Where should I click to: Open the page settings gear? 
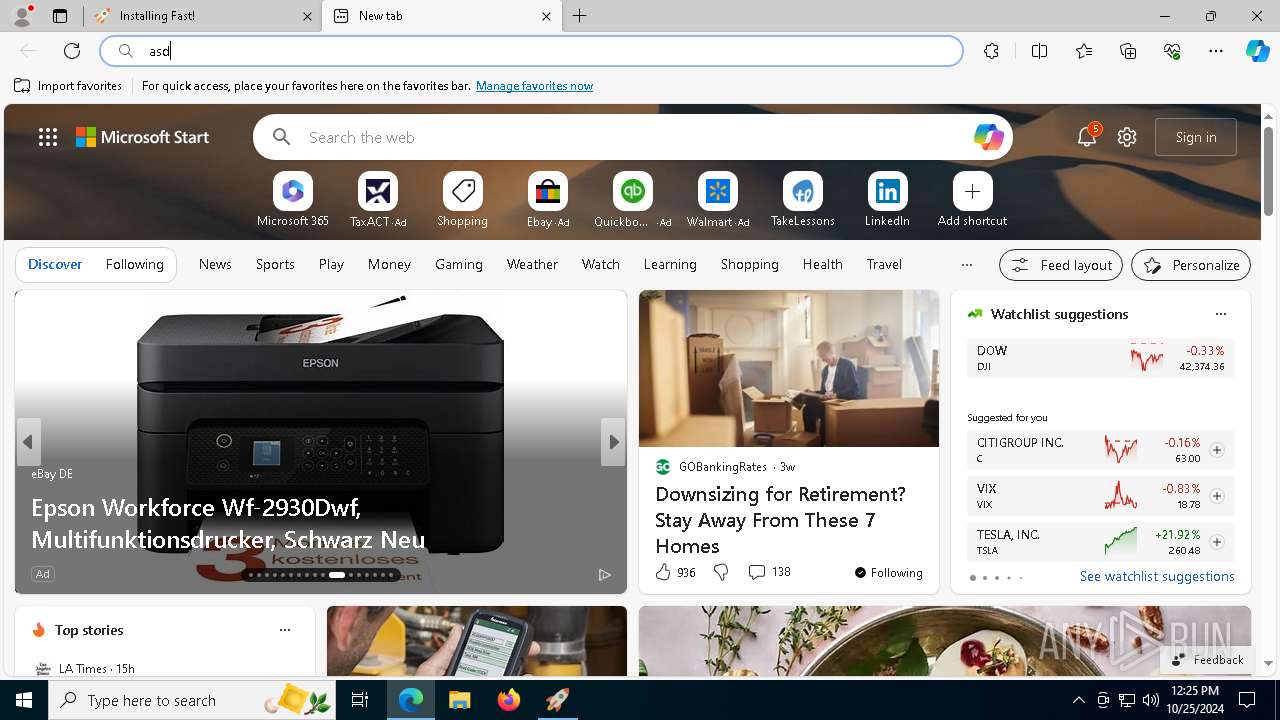click(x=1127, y=137)
